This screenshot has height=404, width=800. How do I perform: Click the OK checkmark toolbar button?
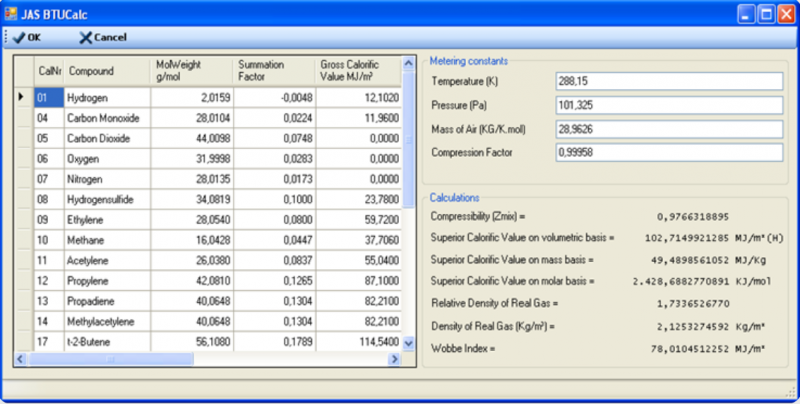[27, 37]
